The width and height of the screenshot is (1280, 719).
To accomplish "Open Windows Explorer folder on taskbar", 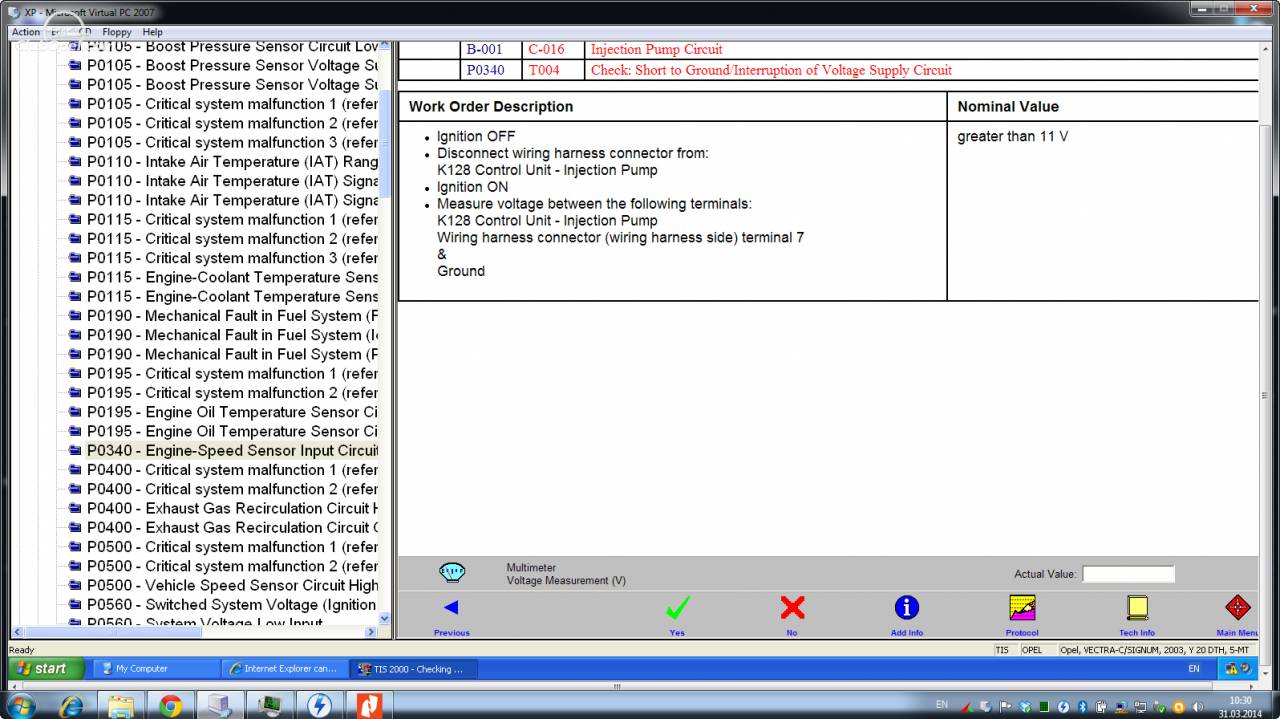I will click(121, 706).
